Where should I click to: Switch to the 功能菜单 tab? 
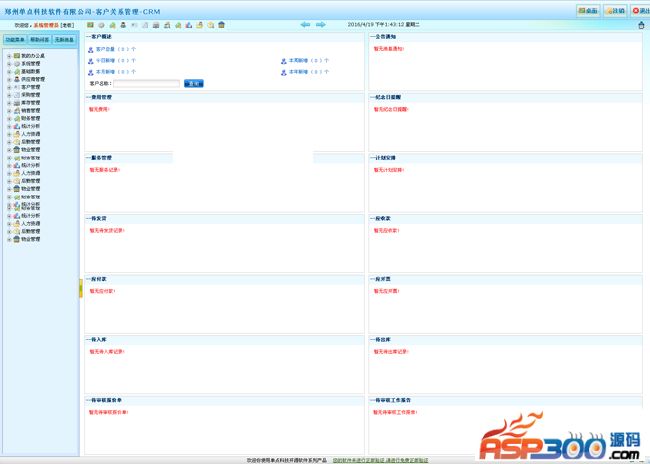point(14,40)
